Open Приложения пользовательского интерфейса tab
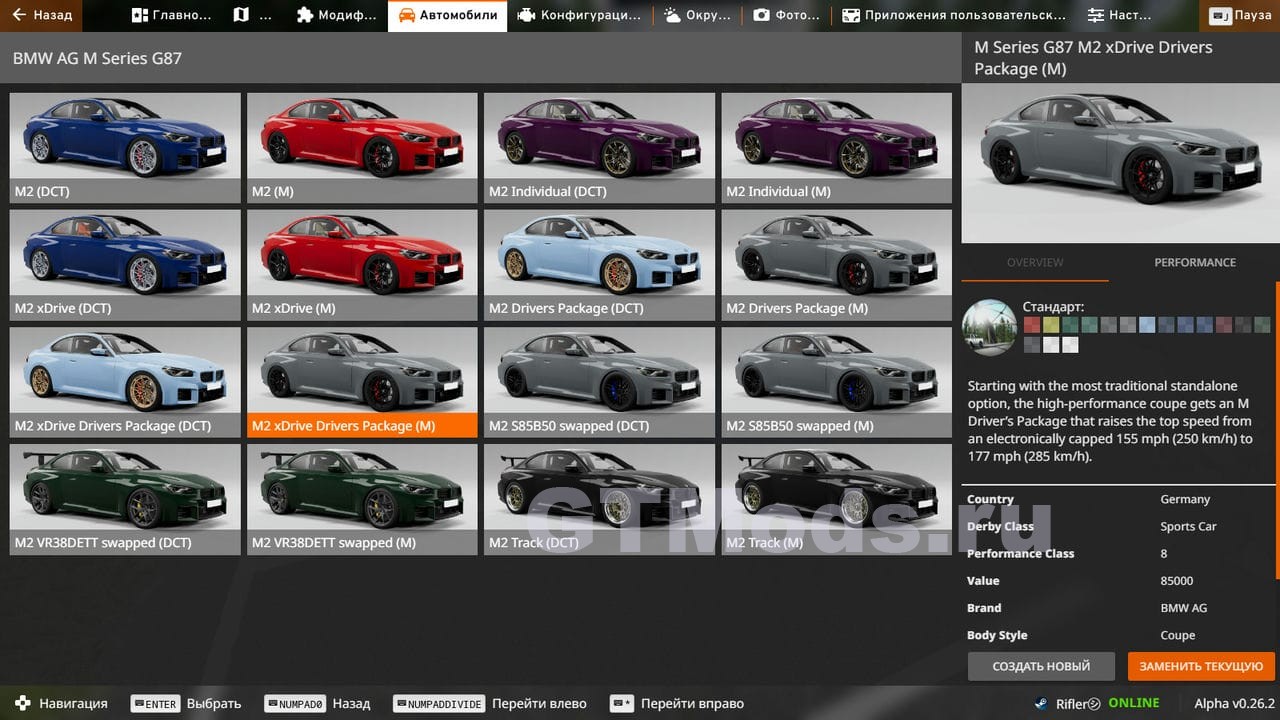The image size is (1280, 720). coord(954,15)
